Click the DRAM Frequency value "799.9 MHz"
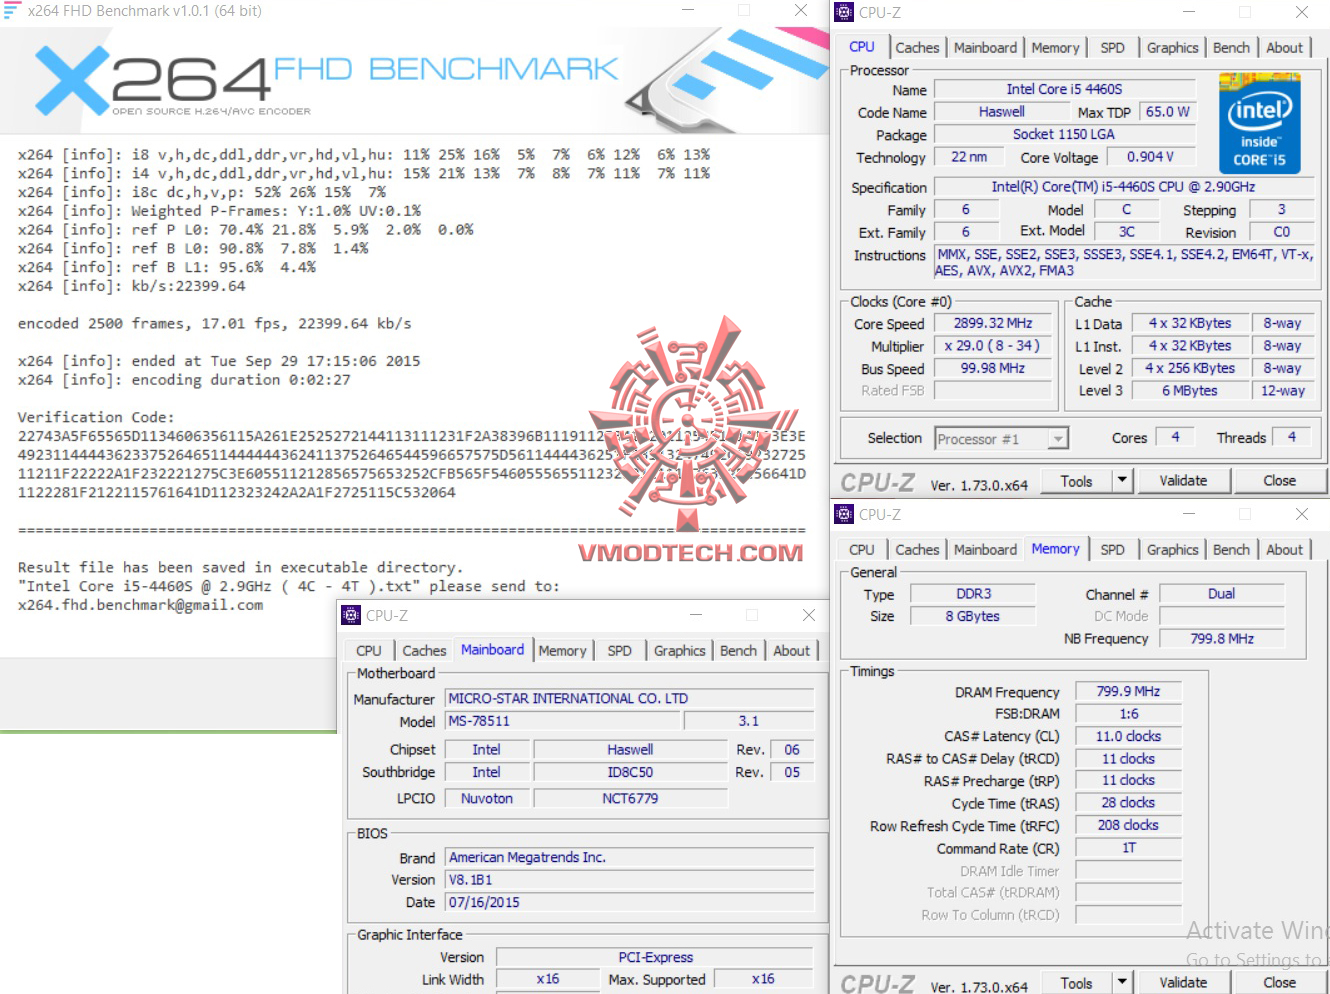The width and height of the screenshot is (1330, 994). coord(1128,692)
